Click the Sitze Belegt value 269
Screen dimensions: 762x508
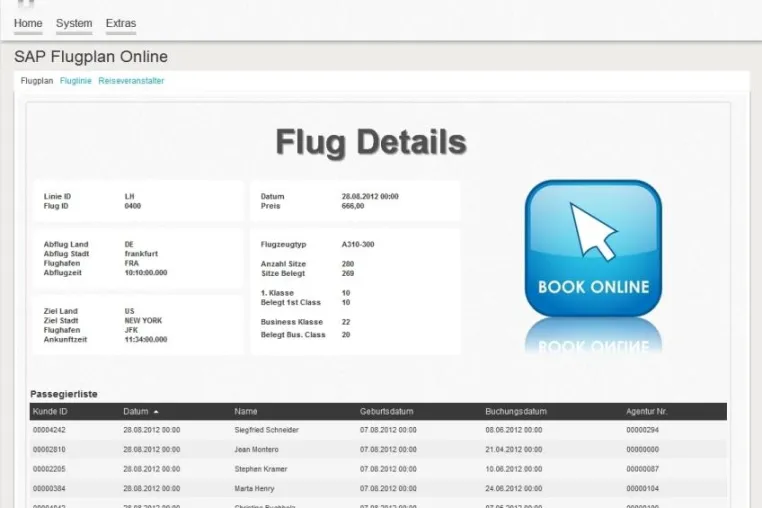click(x=348, y=274)
